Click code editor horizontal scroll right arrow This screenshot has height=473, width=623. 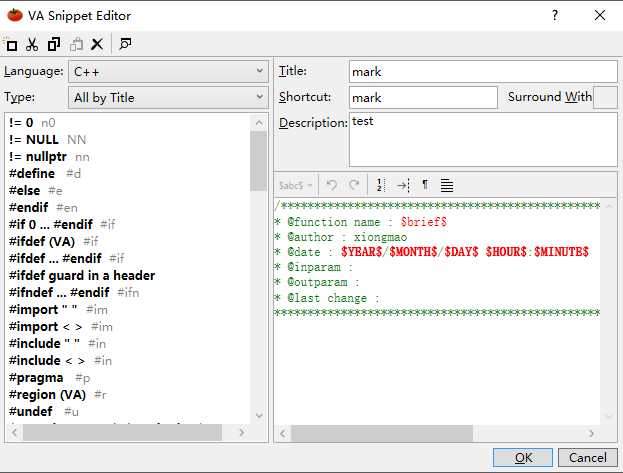click(x=592, y=433)
